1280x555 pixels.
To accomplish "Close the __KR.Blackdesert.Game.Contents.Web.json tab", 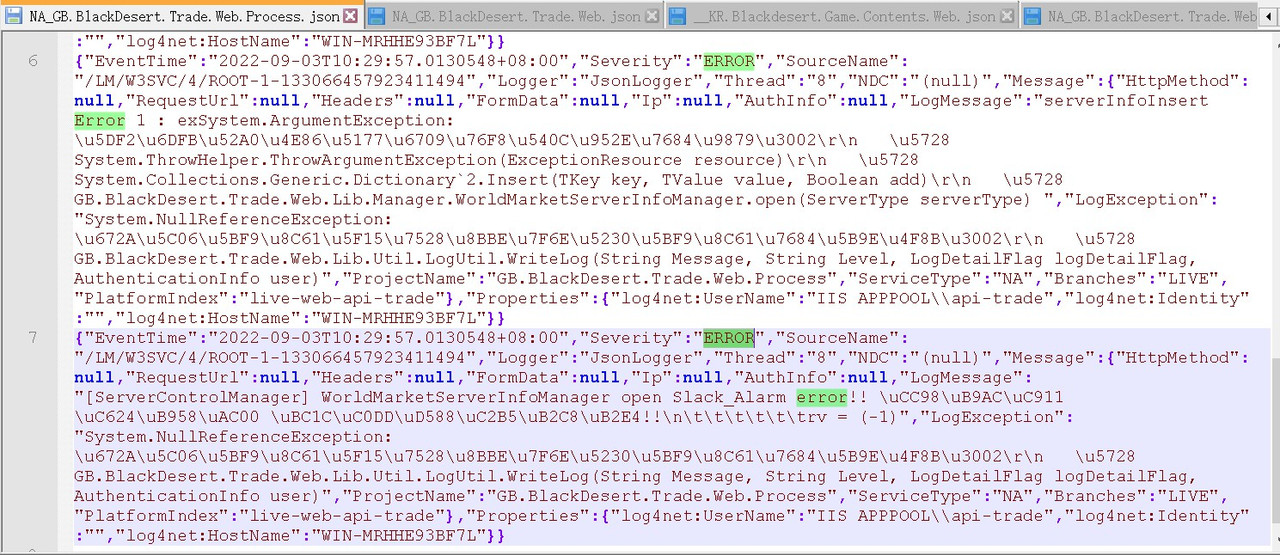I will pyautogui.click(x=1006, y=16).
